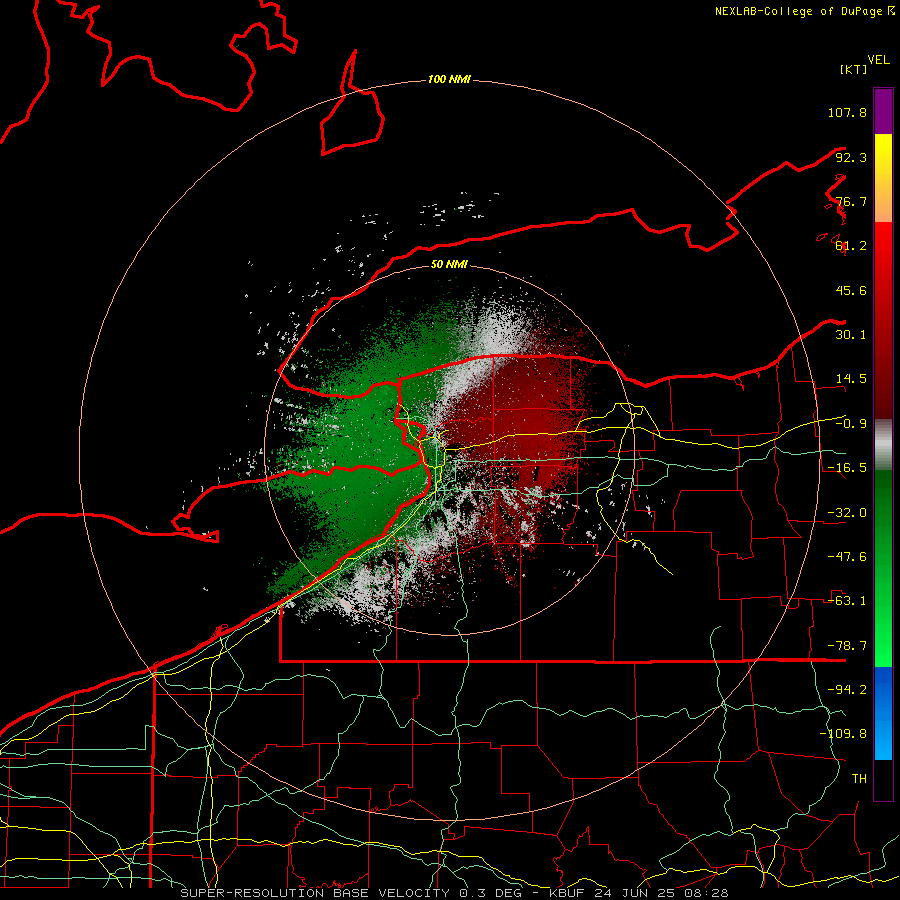The image size is (900, 900).
Task: Click the -16.5 velocity scale value
Action: (847, 468)
